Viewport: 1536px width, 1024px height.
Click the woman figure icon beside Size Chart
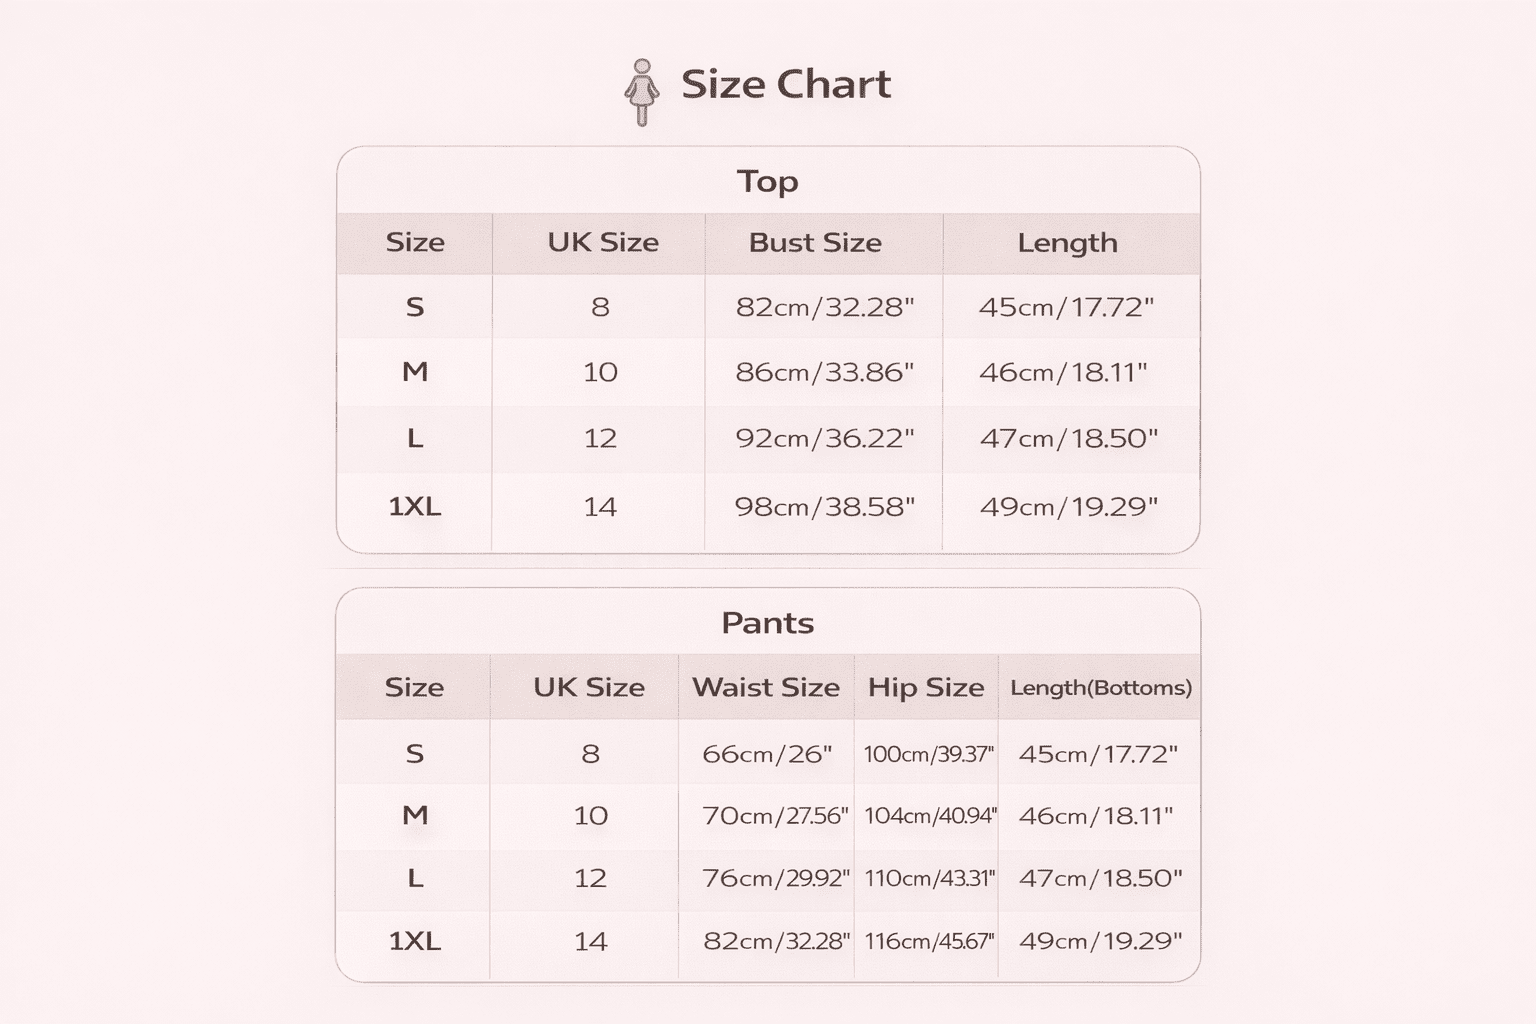click(x=641, y=92)
